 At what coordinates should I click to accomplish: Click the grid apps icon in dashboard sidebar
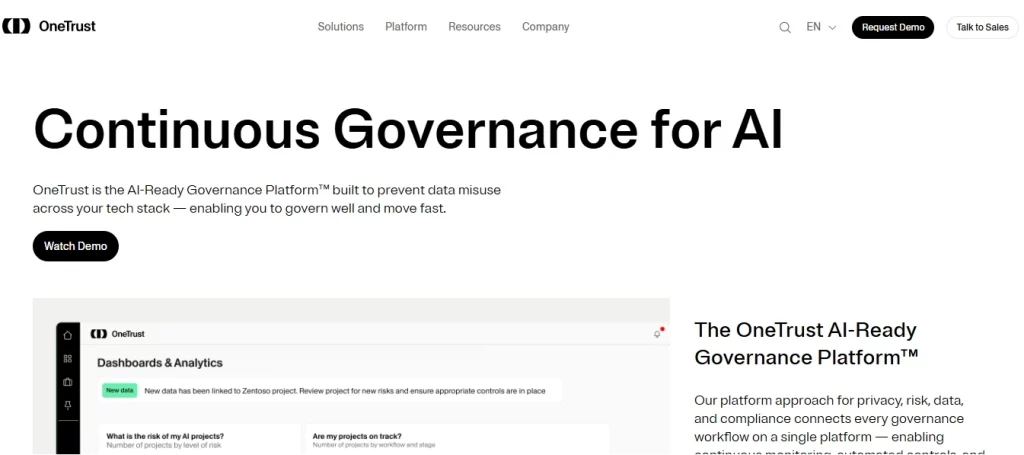pyautogui.click(x=68, y=358)
